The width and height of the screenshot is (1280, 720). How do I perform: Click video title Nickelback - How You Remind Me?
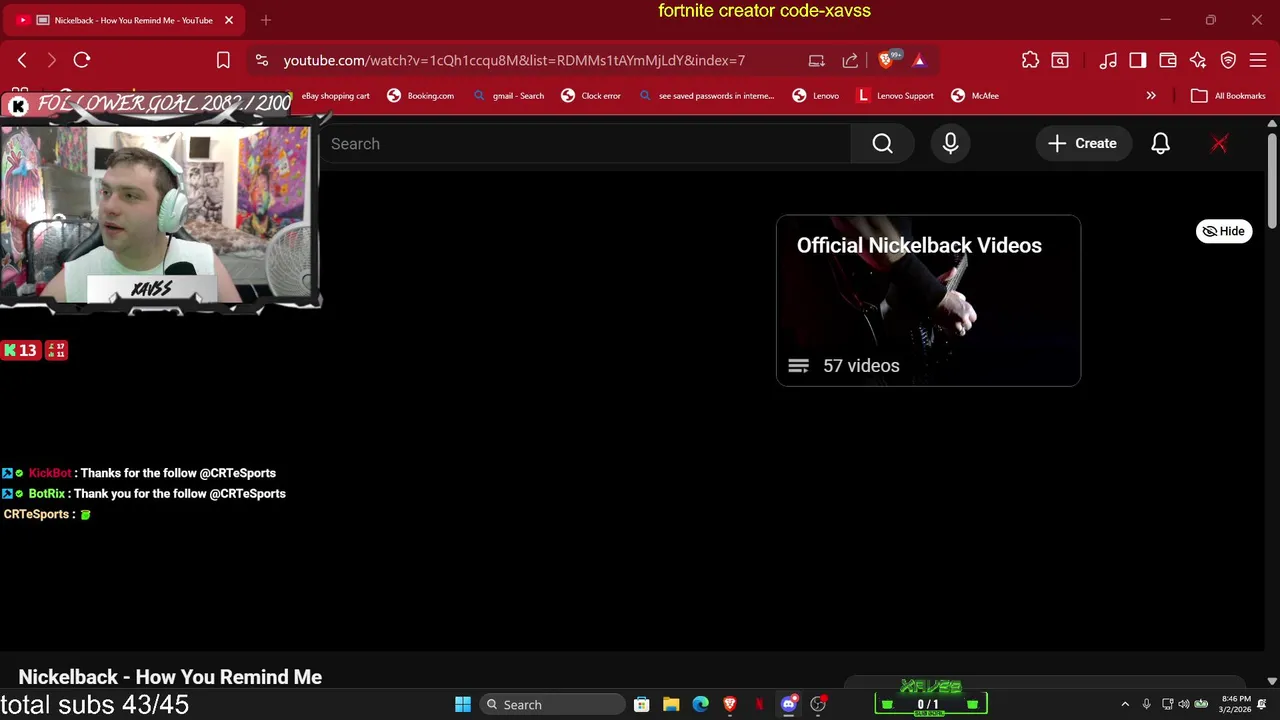pyautogui.click(x=170, y=677)
